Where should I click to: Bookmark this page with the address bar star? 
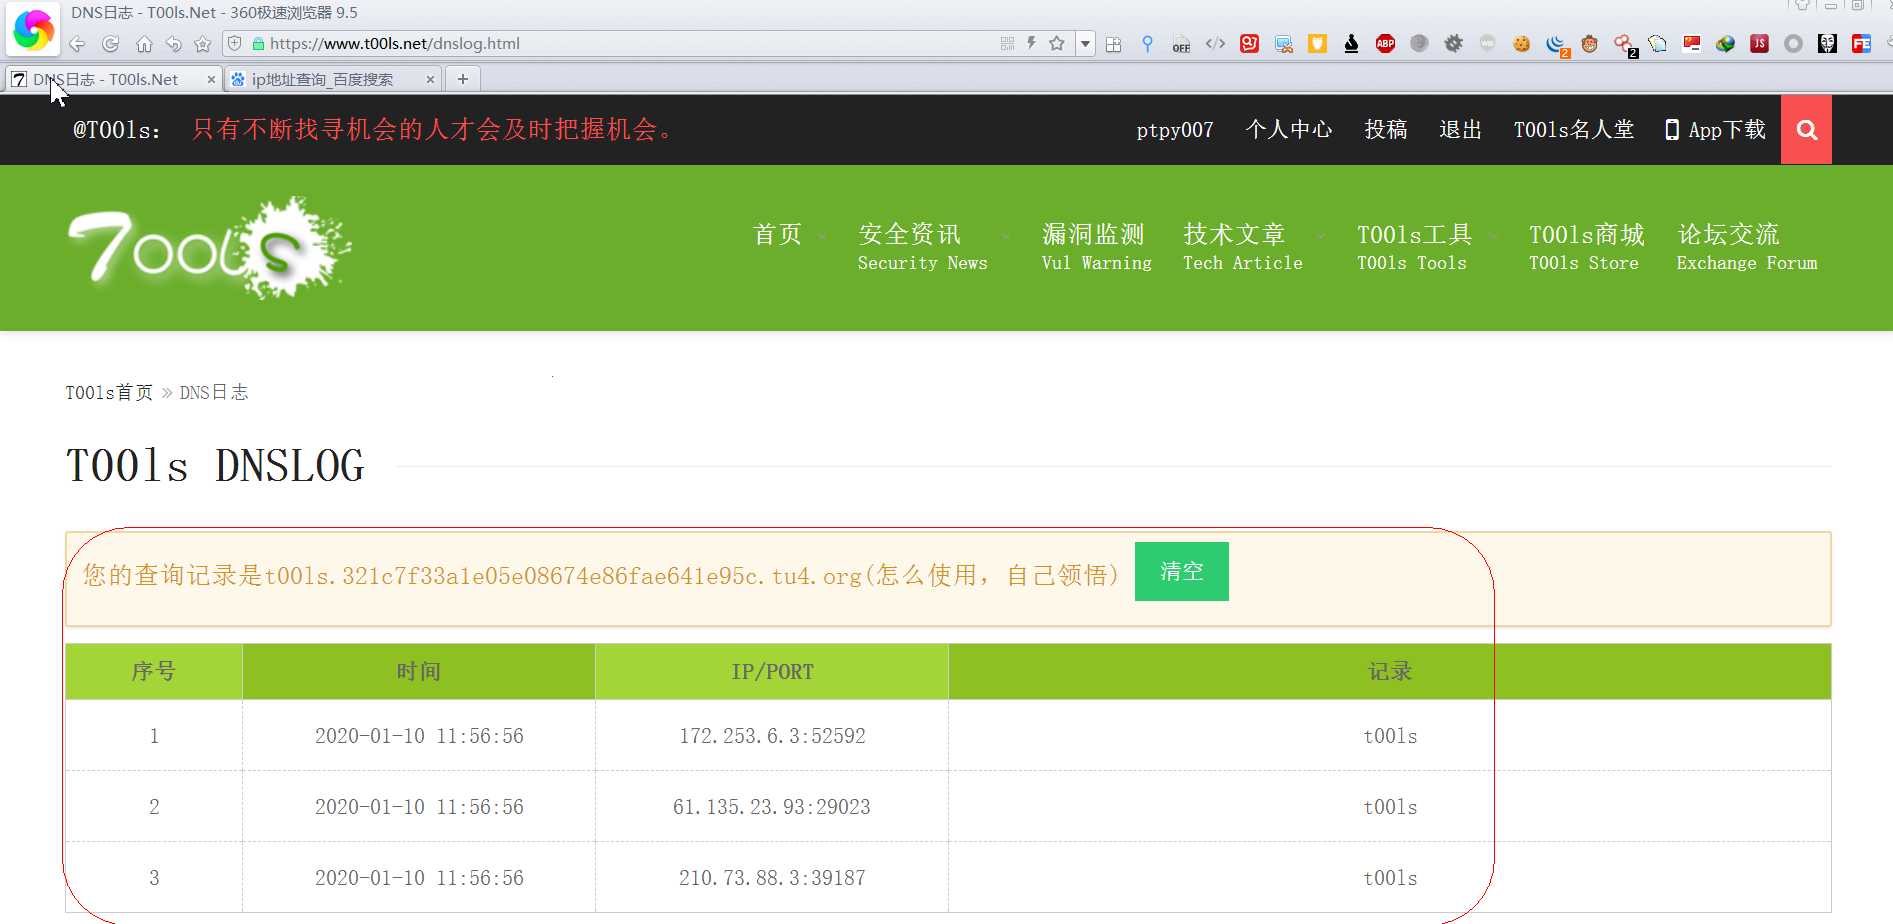(1057, 43)
